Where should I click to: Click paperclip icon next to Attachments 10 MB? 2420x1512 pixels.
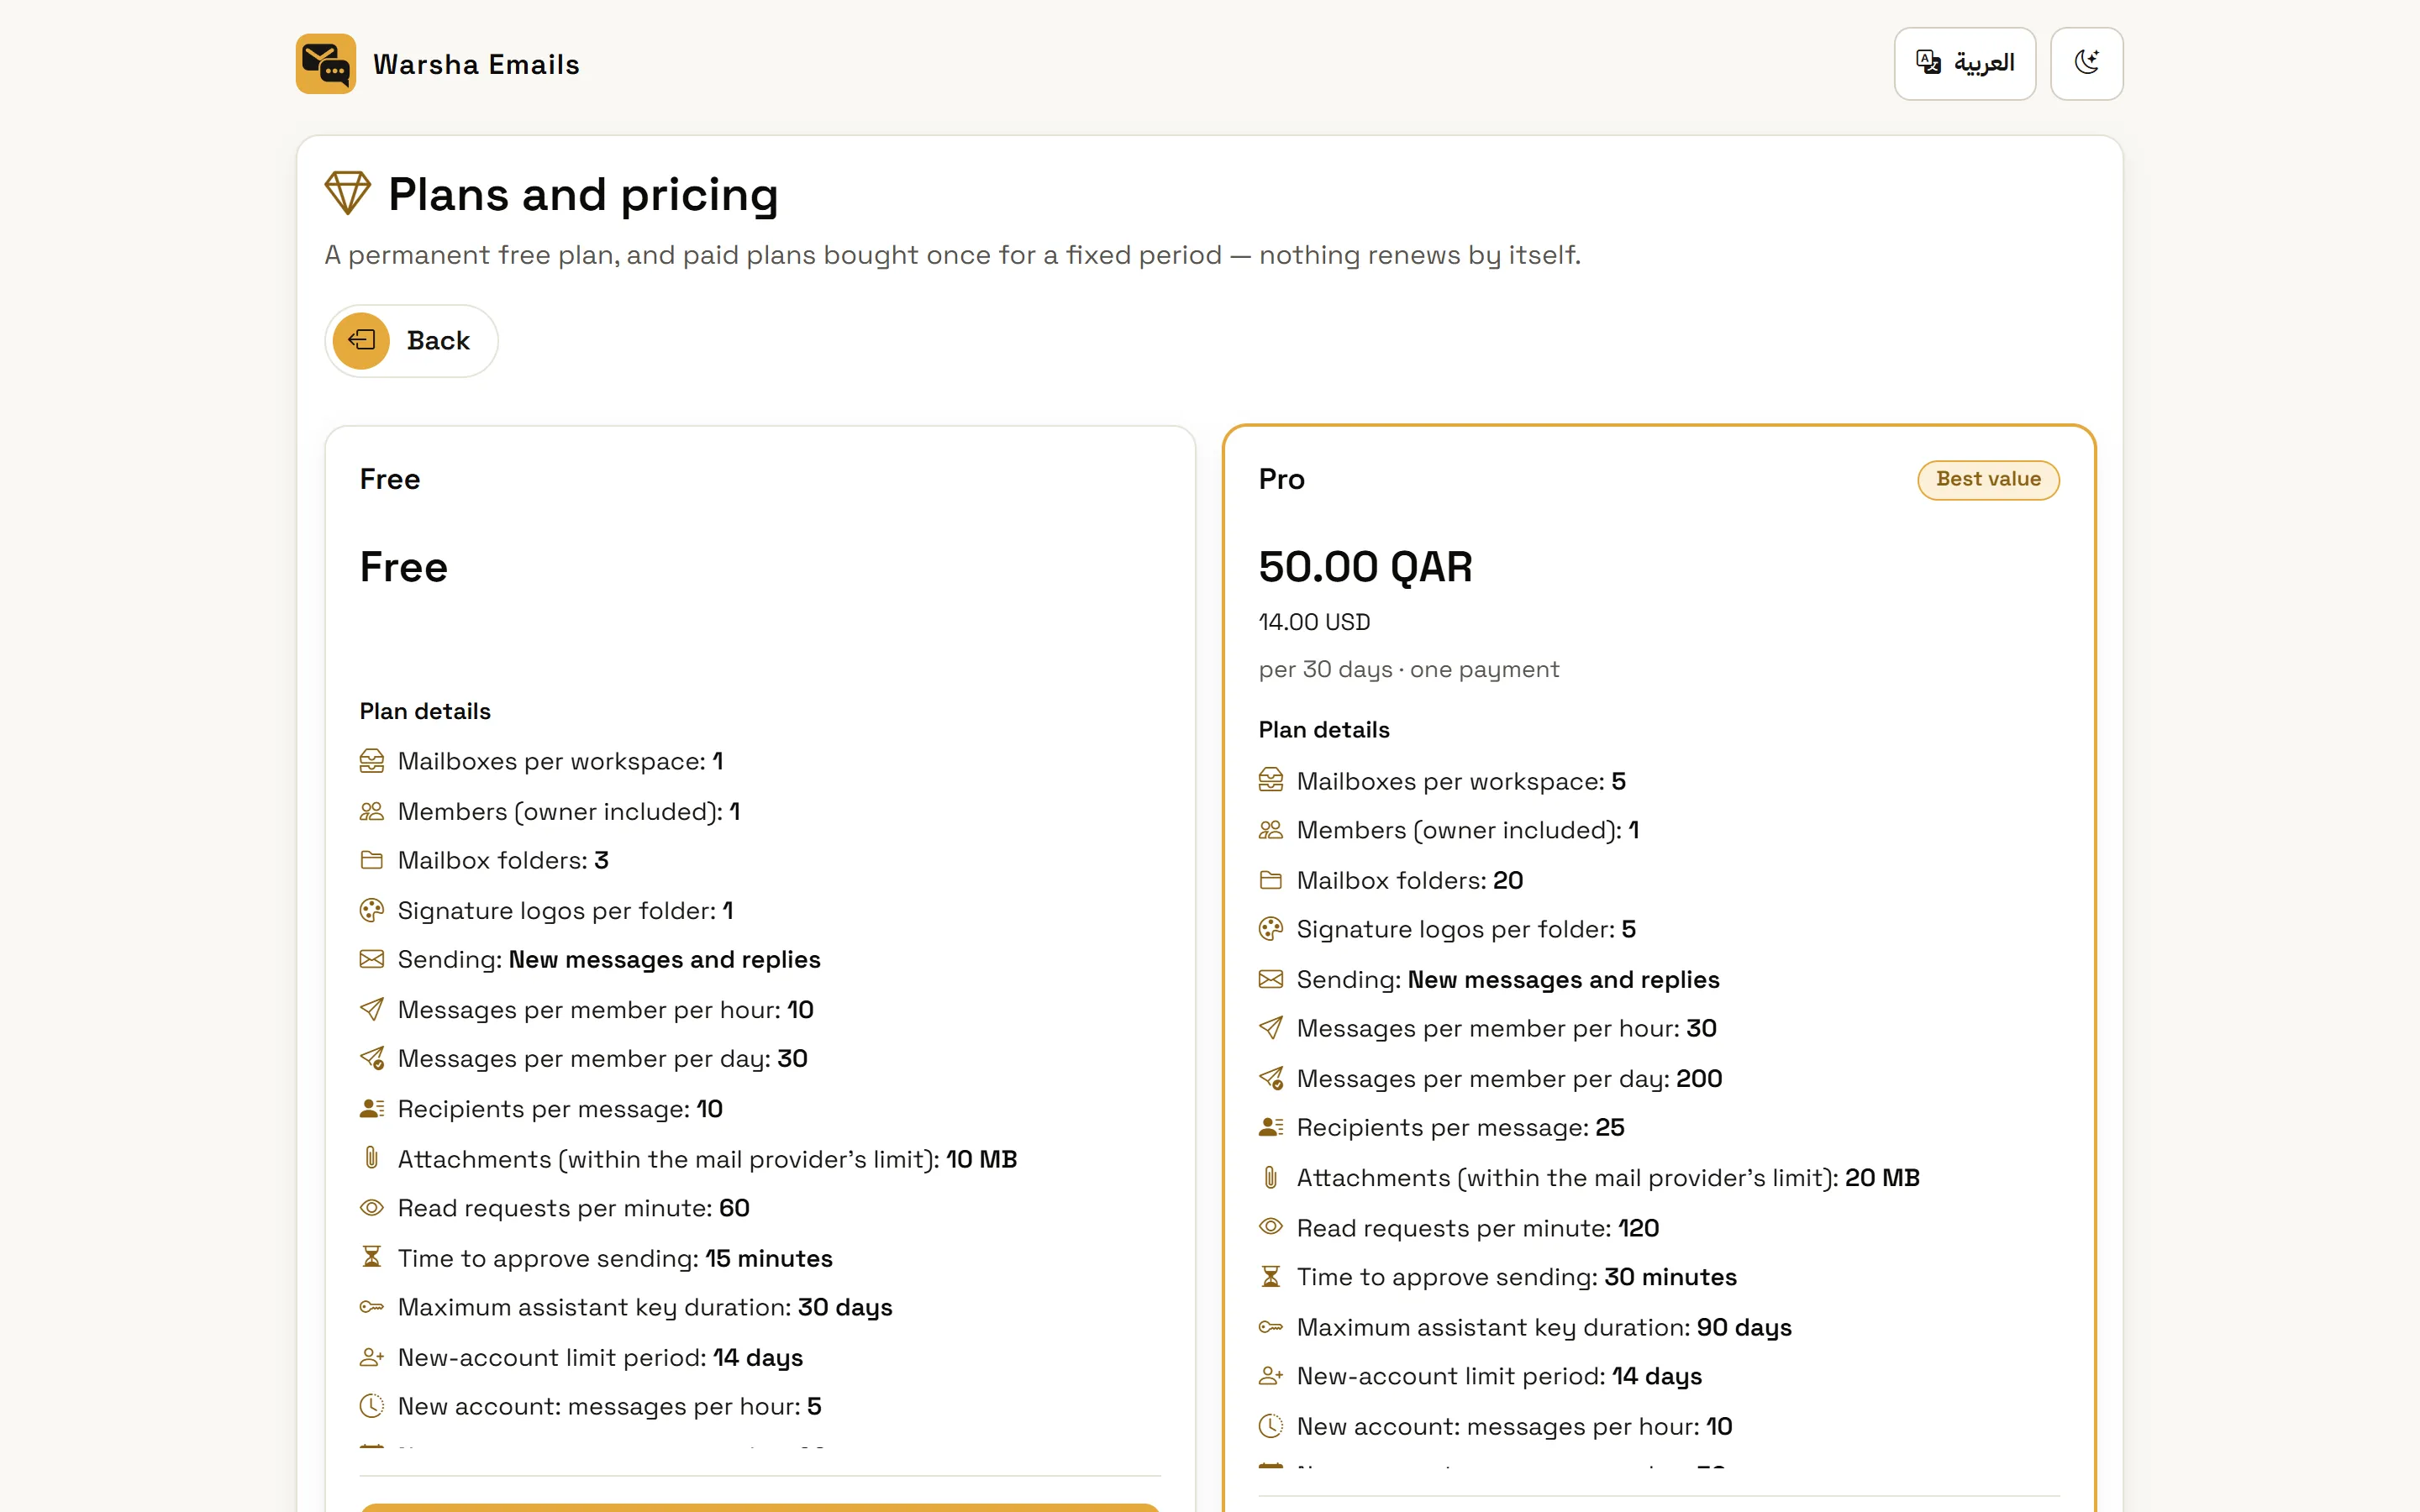(371, 1158)
